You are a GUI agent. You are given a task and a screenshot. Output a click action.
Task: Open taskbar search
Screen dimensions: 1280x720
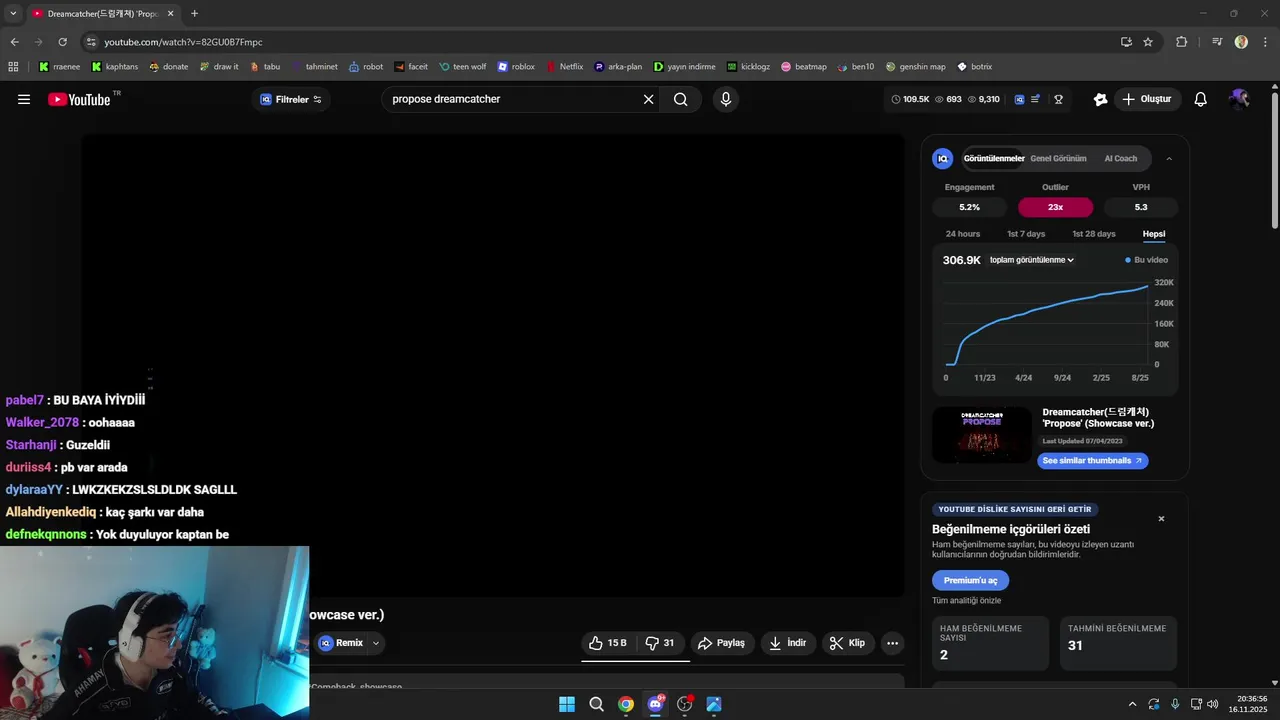596,704
